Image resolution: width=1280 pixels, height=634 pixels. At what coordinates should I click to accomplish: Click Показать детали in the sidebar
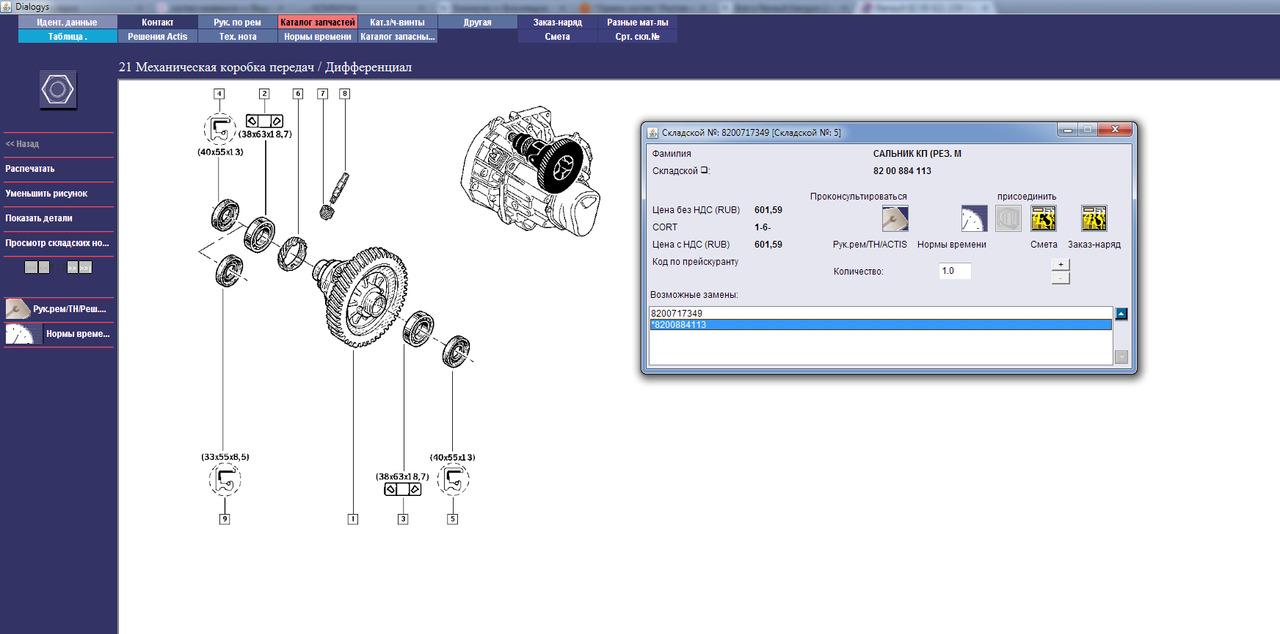[57, 218]
